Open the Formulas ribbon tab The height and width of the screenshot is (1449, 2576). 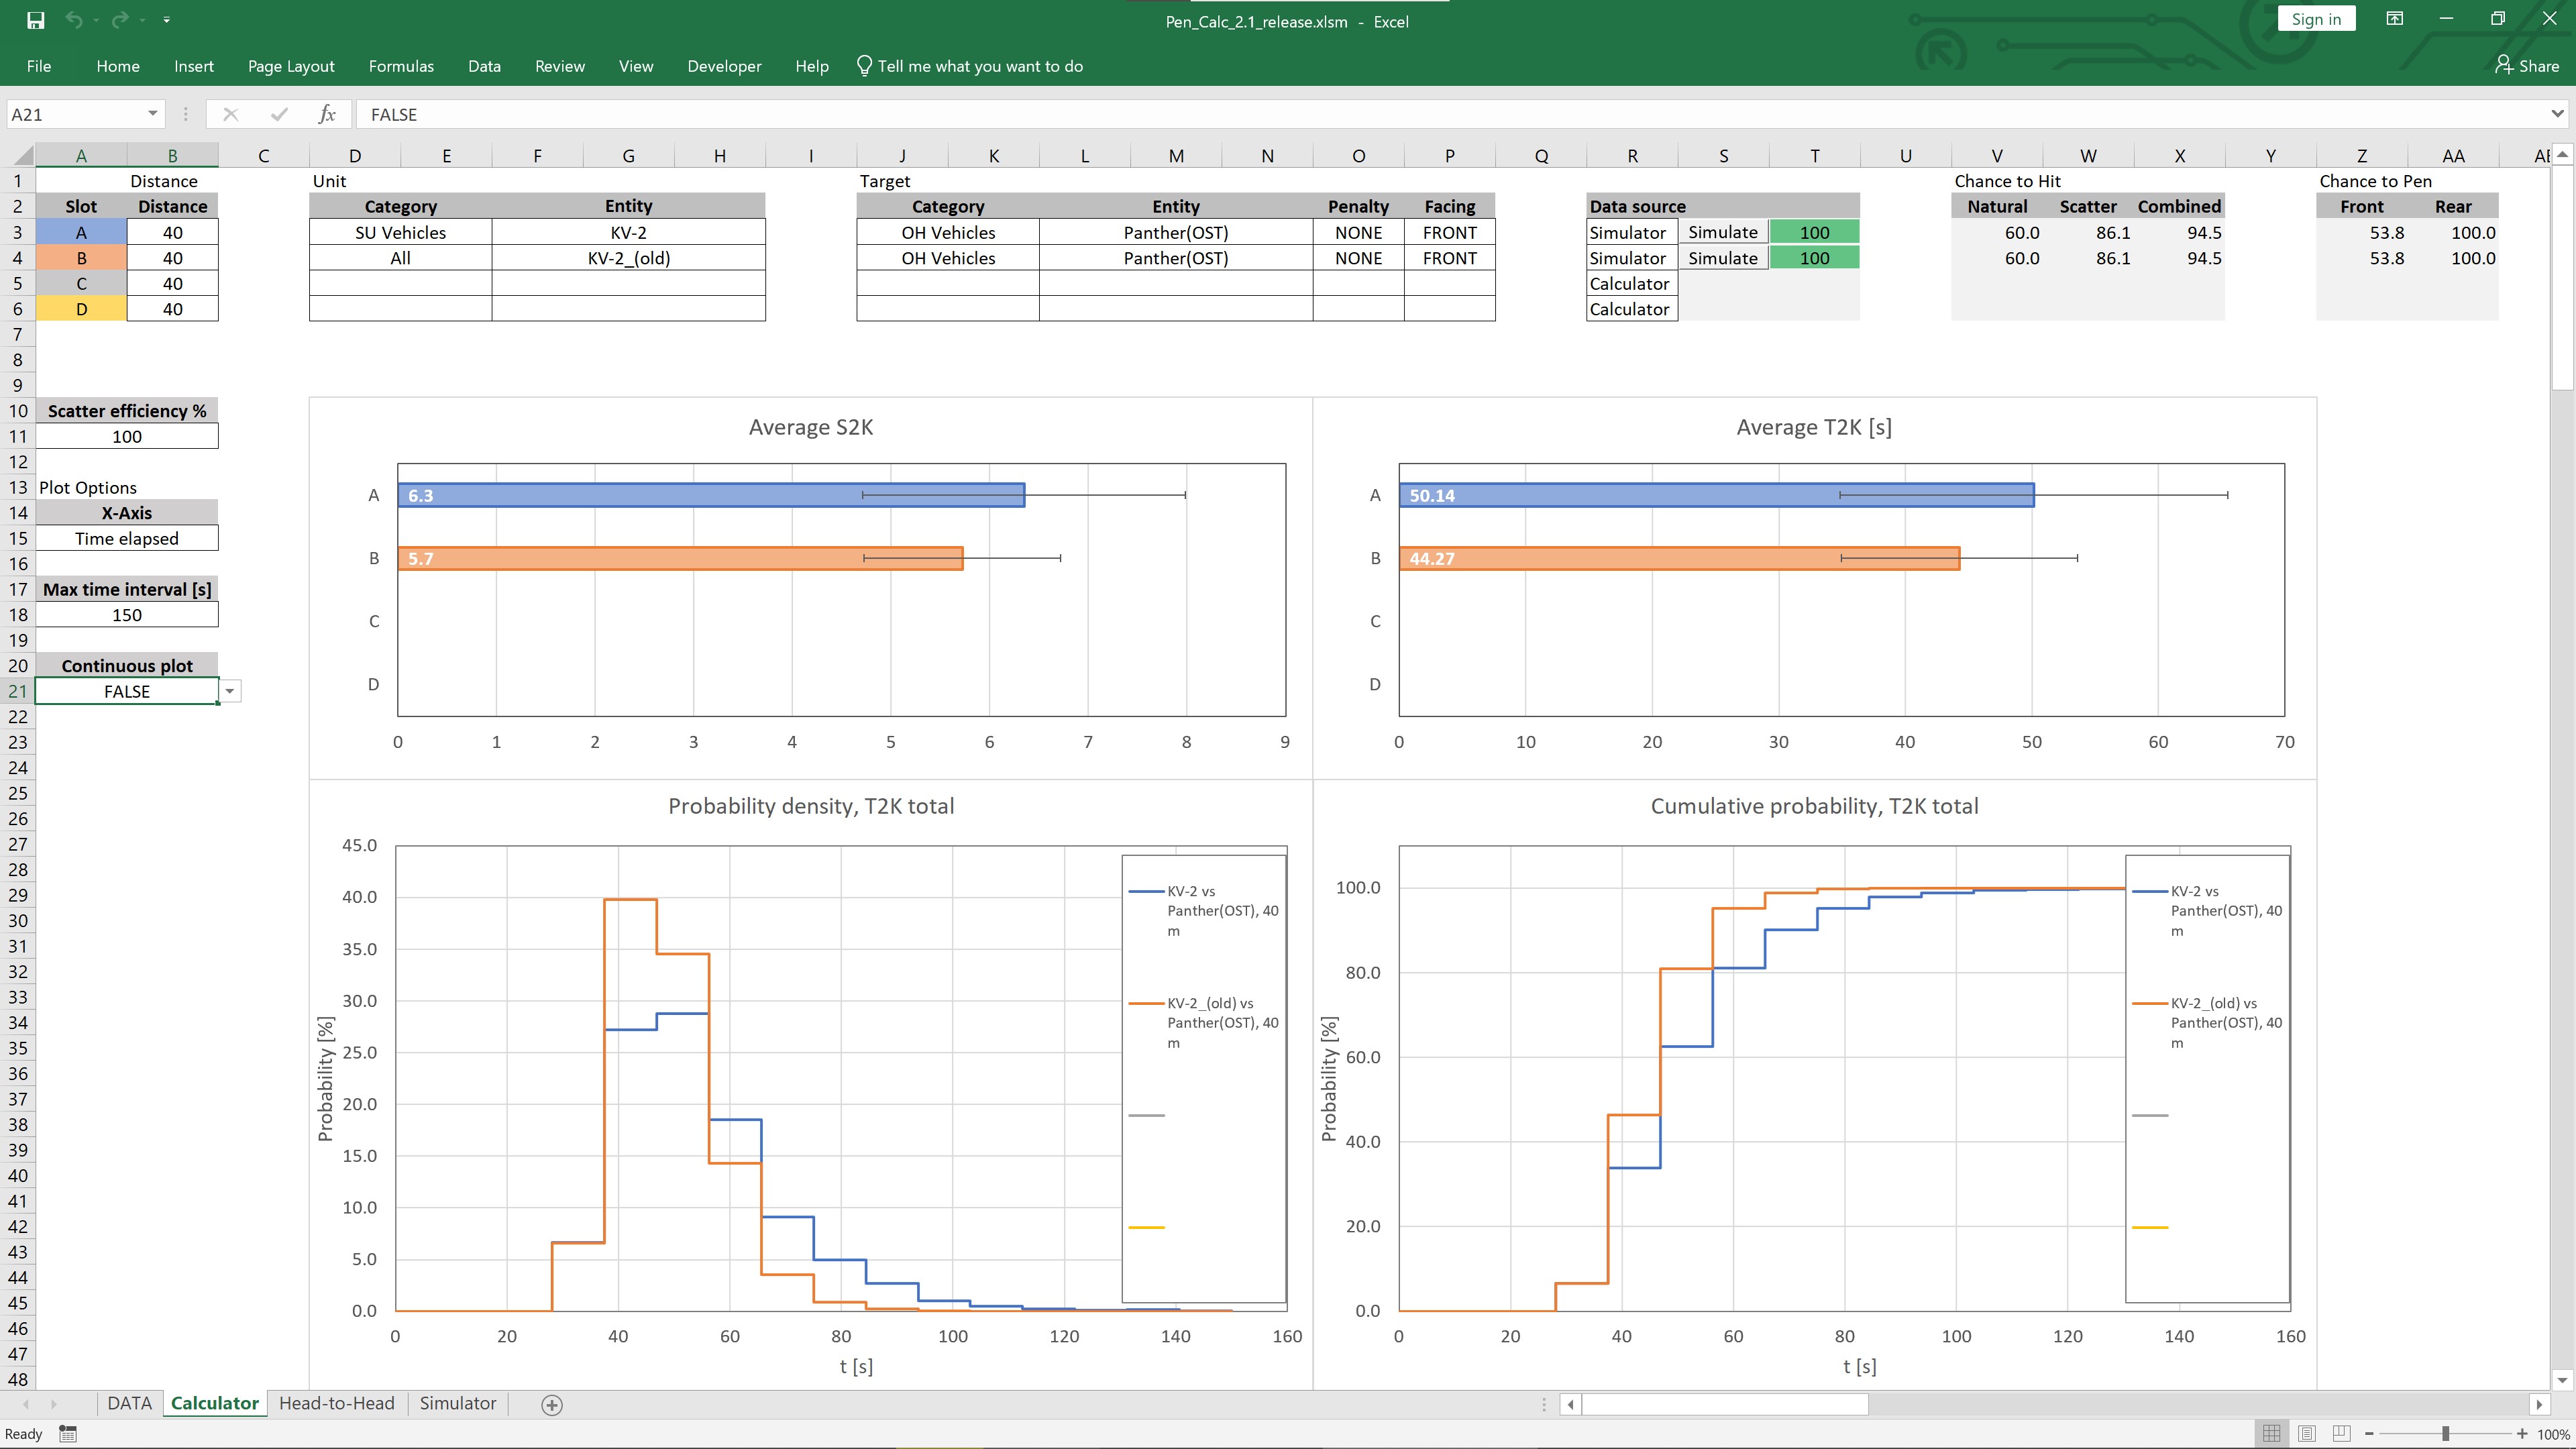[401, 66]
